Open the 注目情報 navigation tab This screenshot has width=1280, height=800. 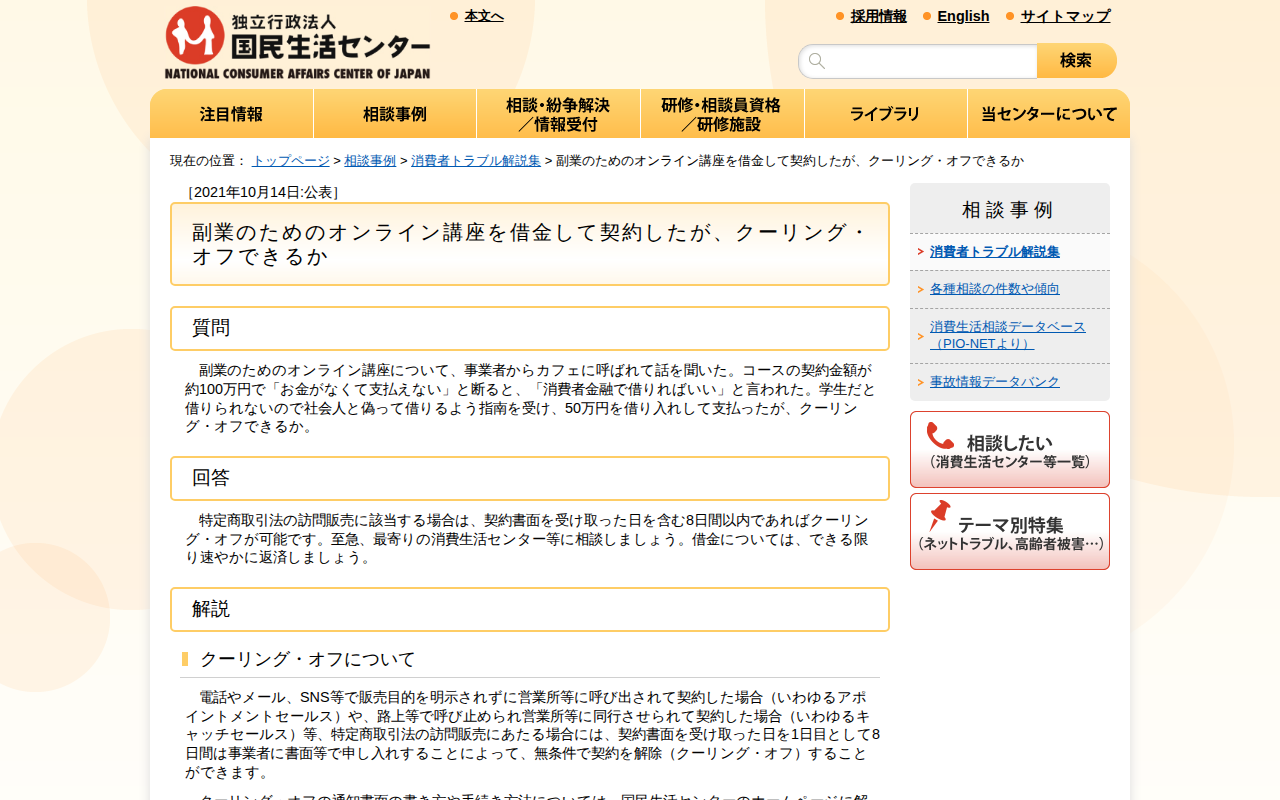231,113
